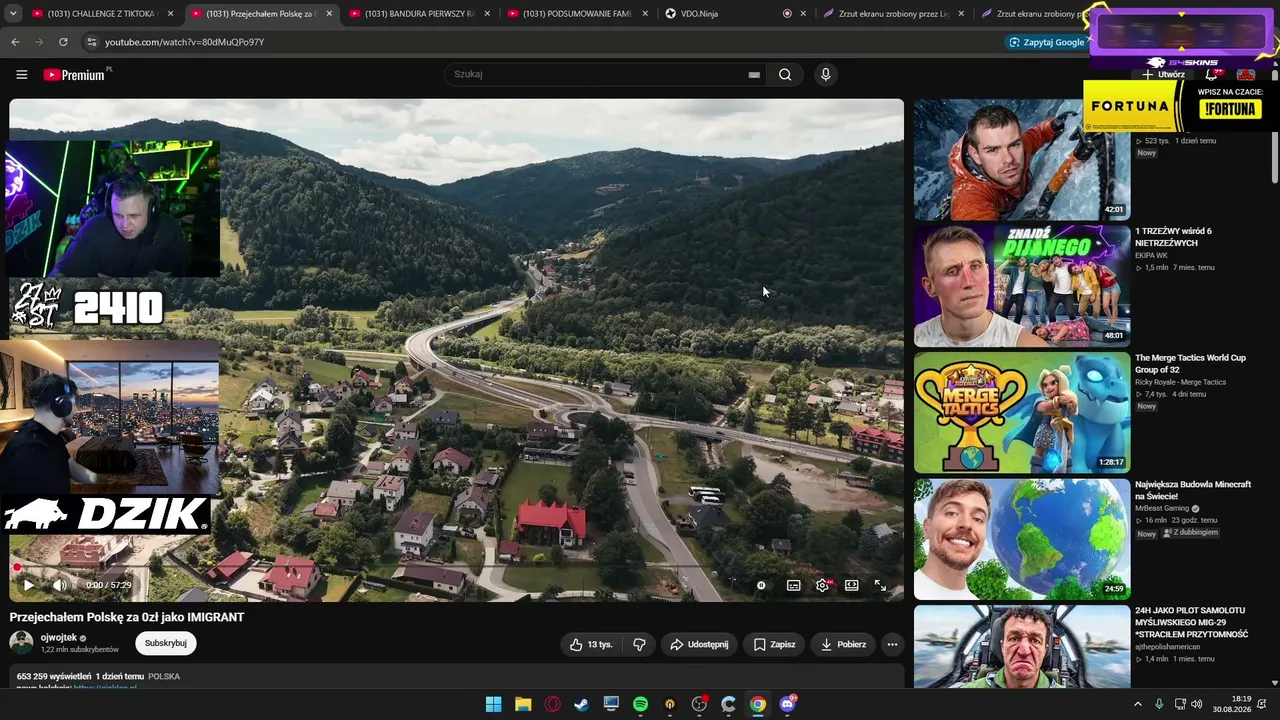Viewport: 1280px width, 720px height.
Task: Open the player settings gear
Action: pos(822,585)
